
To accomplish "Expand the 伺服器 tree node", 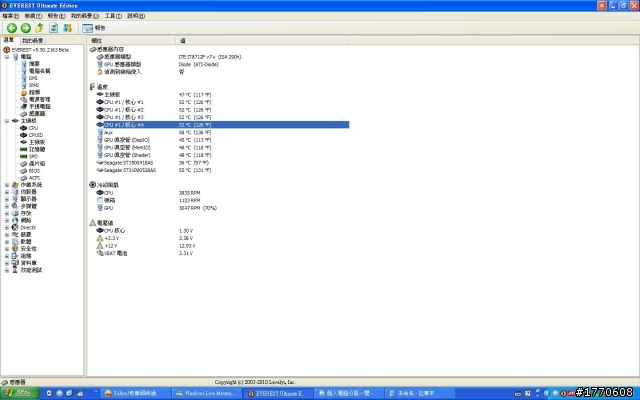I will click(7, 192).
